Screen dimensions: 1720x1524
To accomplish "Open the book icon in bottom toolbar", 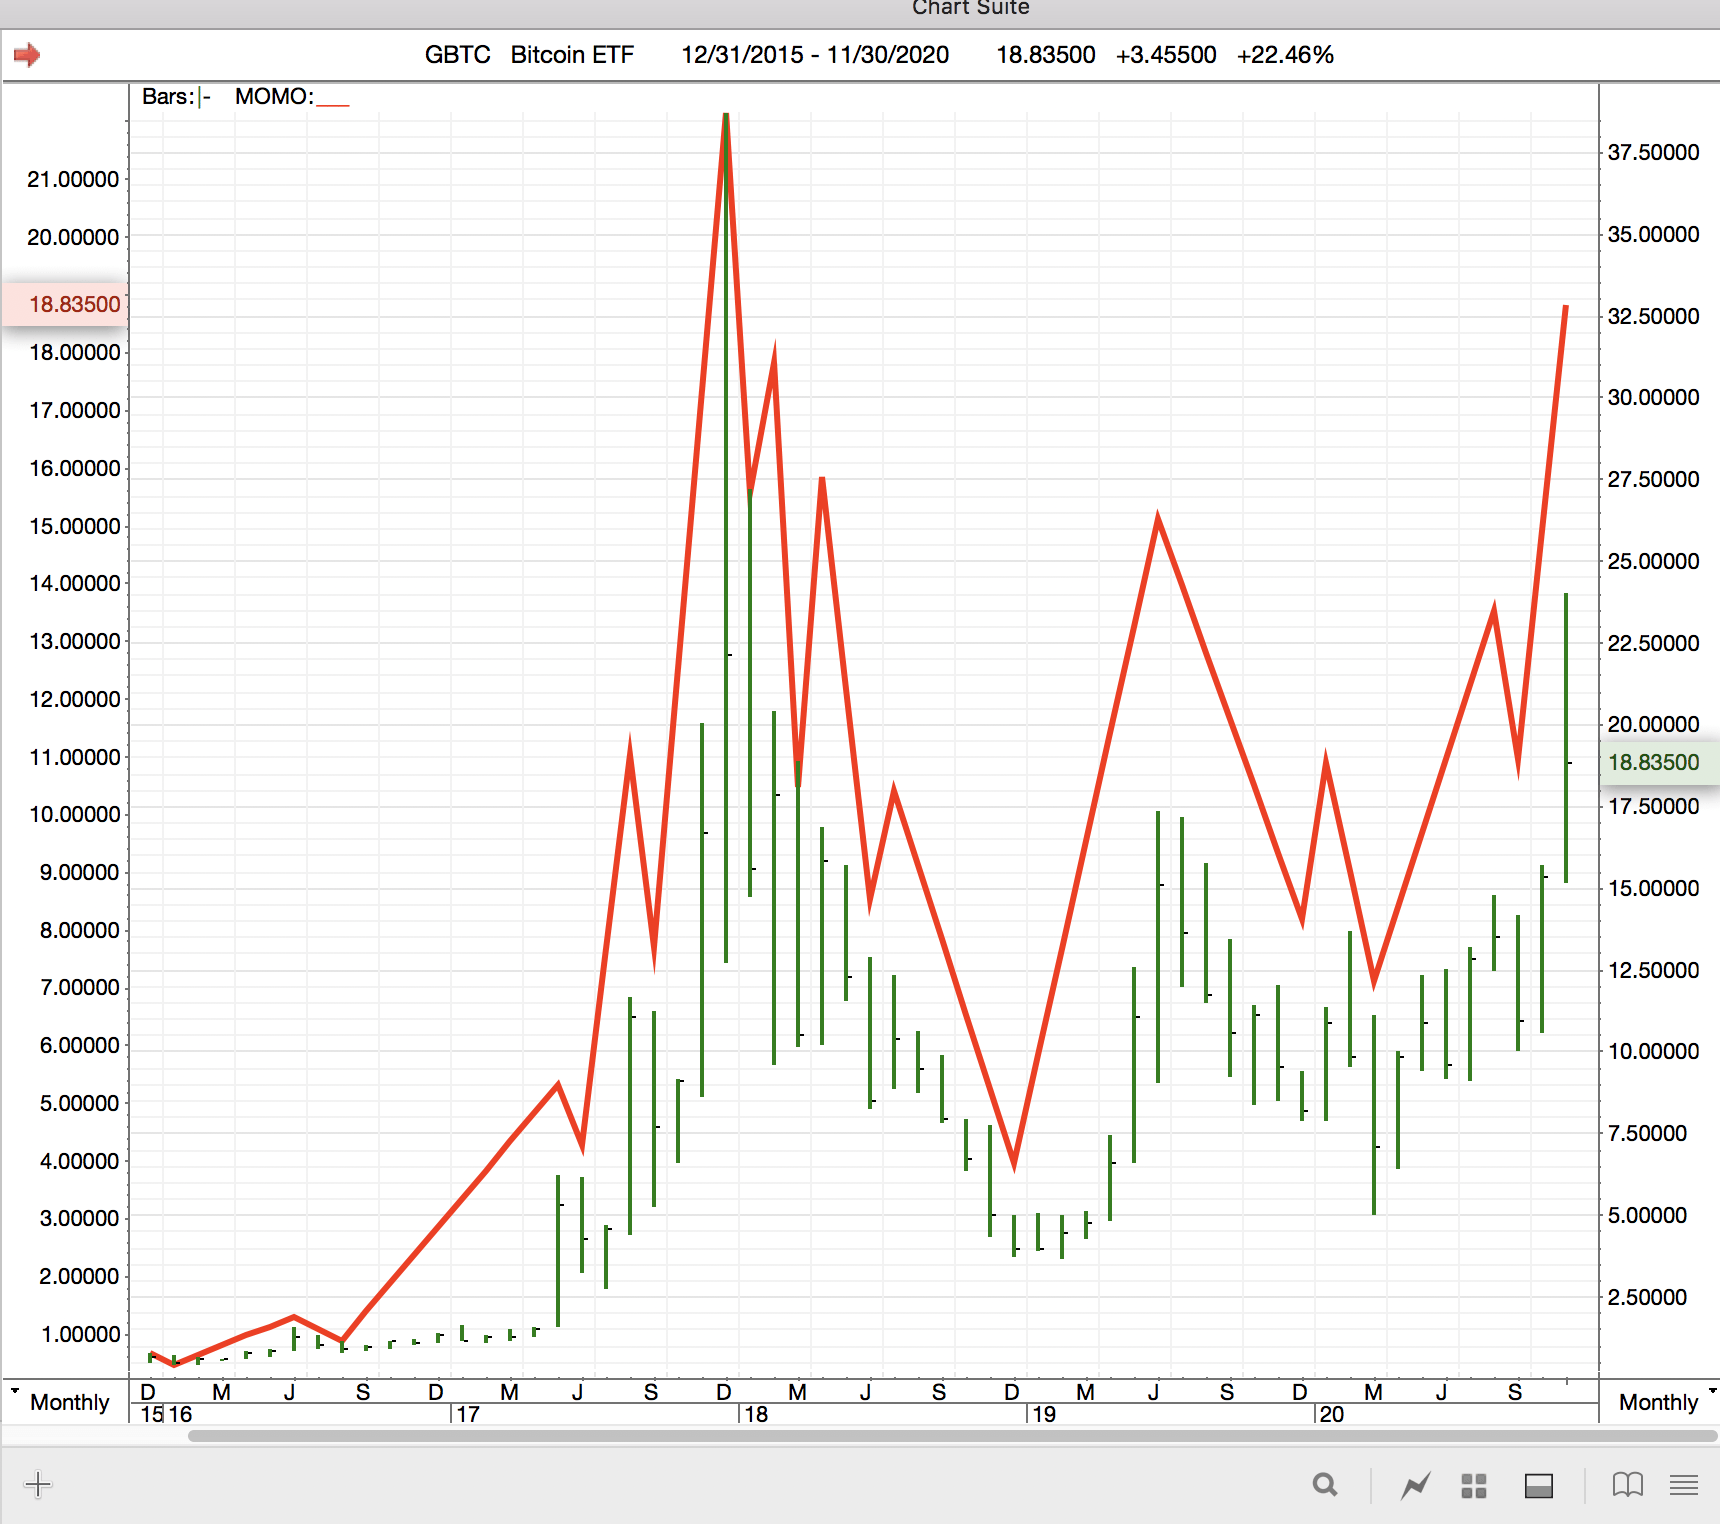I will [1627, 1486].
